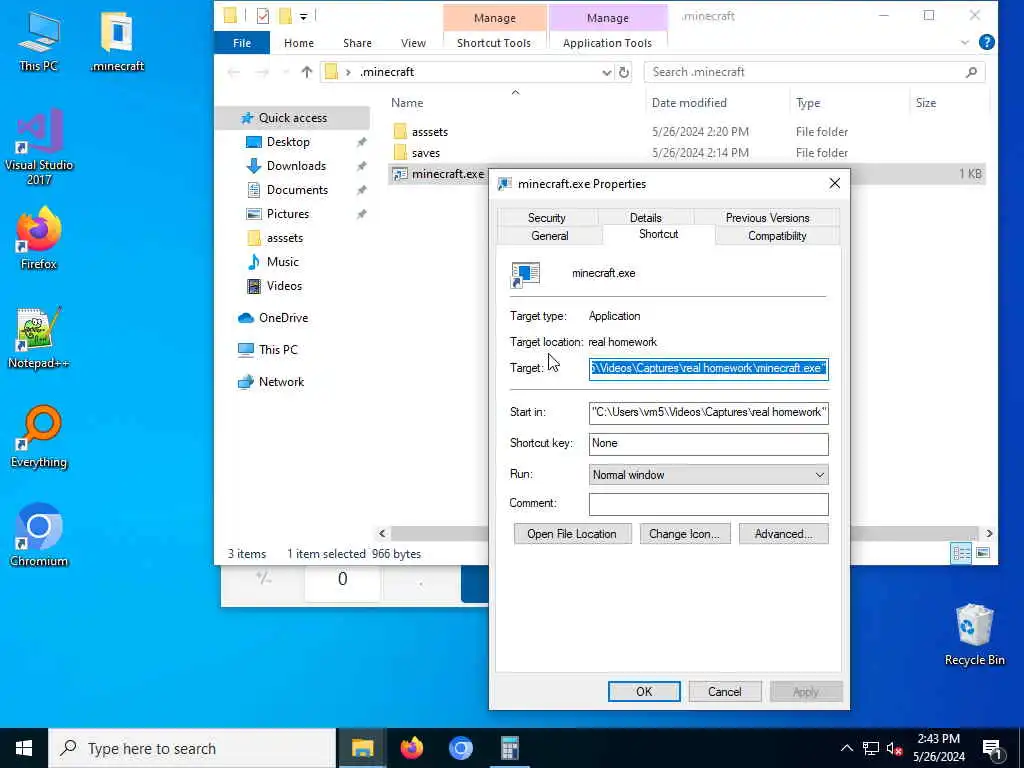1024x768 pixels.
Task: Show hidden system tray icons
Action: click(x=846, y=748)
